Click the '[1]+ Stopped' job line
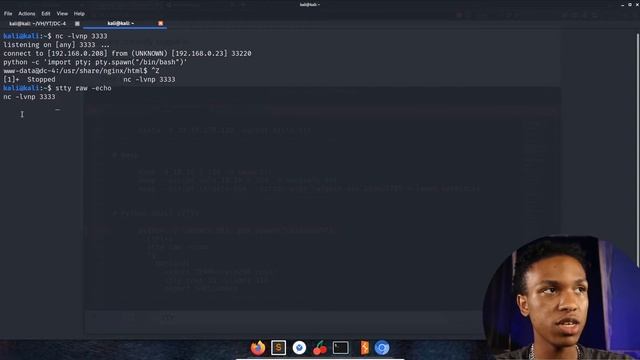Image resolution: width=640 pixels, height=360 pixels. point(89,80)
